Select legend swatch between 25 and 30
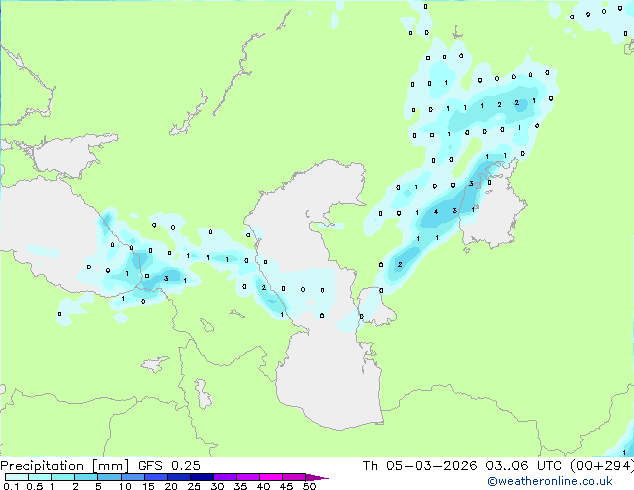The width and height of the screenshot is (634, 490). point(202,477)
